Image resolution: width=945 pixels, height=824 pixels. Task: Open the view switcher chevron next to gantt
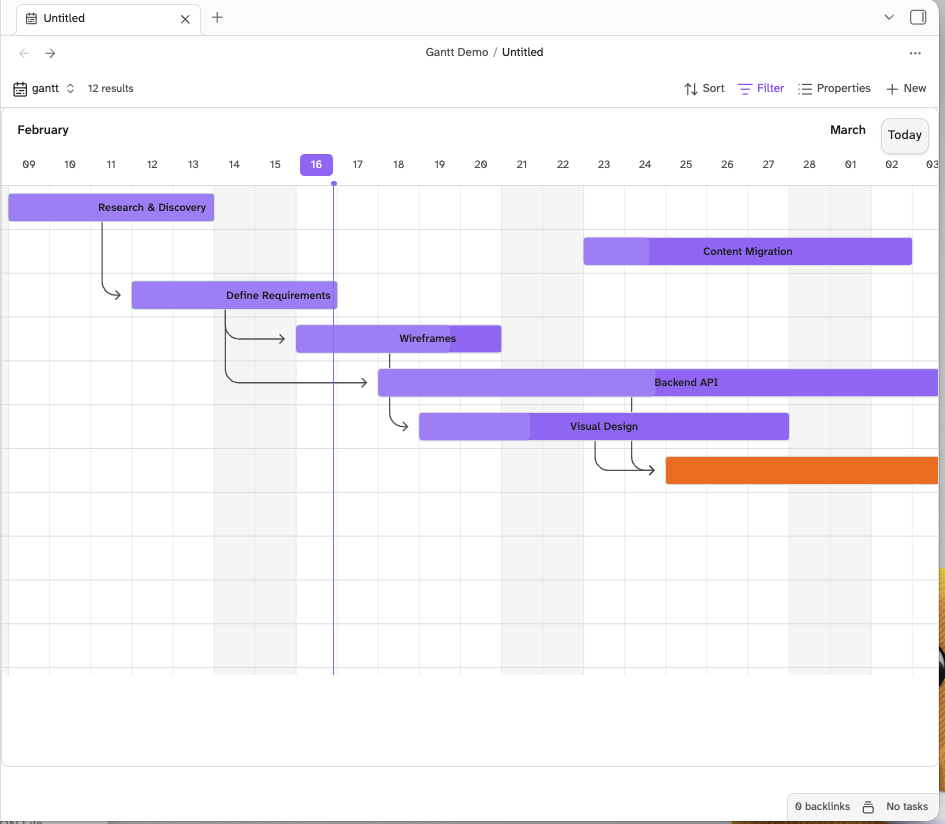point(68,88)
